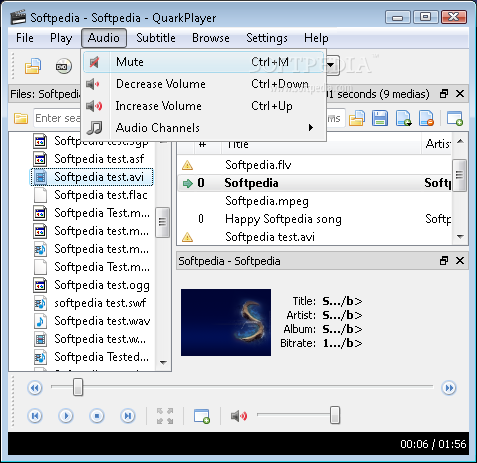Mute via the speaker icon near volume slider
This screenshot has height=463, width=477.
tap(239, 416)
